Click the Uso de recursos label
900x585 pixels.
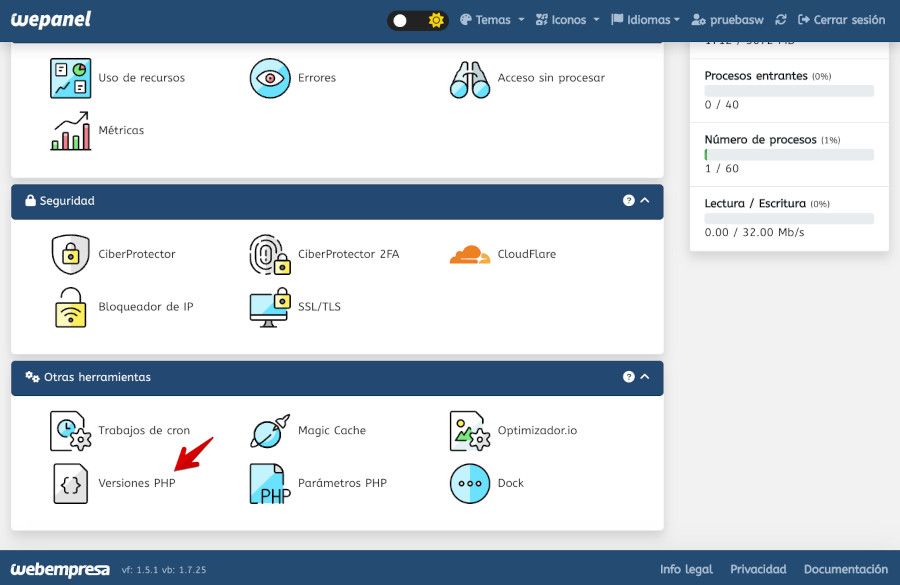pyautogui.click(x=142, y=78)
